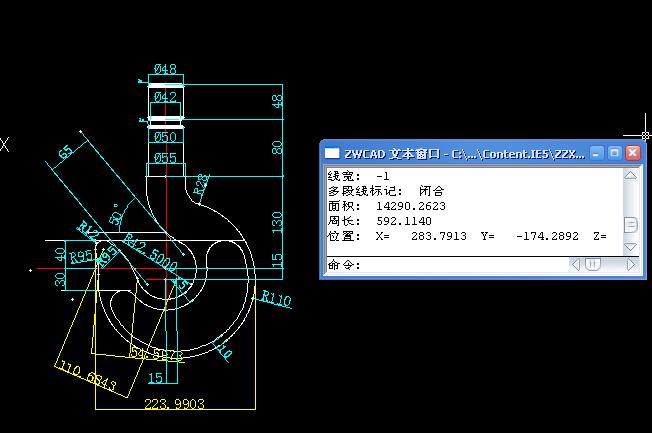652x433 pixels.
Task: Minimize the ZWCAD text window
Action: [596, 153]
